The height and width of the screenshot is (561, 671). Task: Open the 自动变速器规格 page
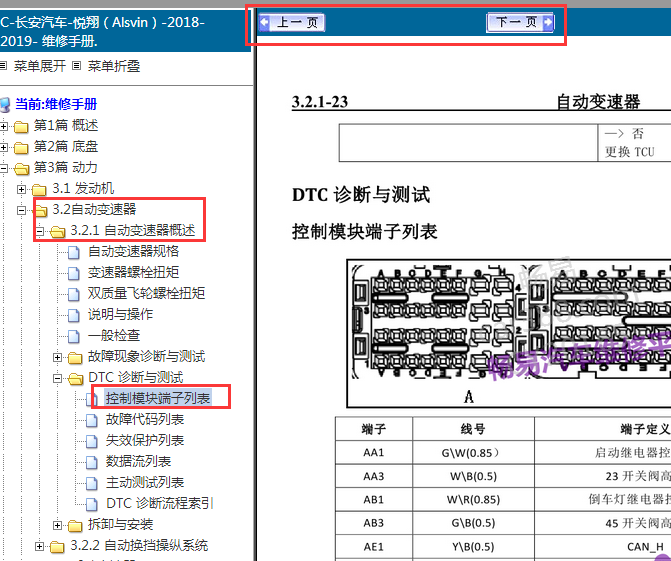coord(134,252)
